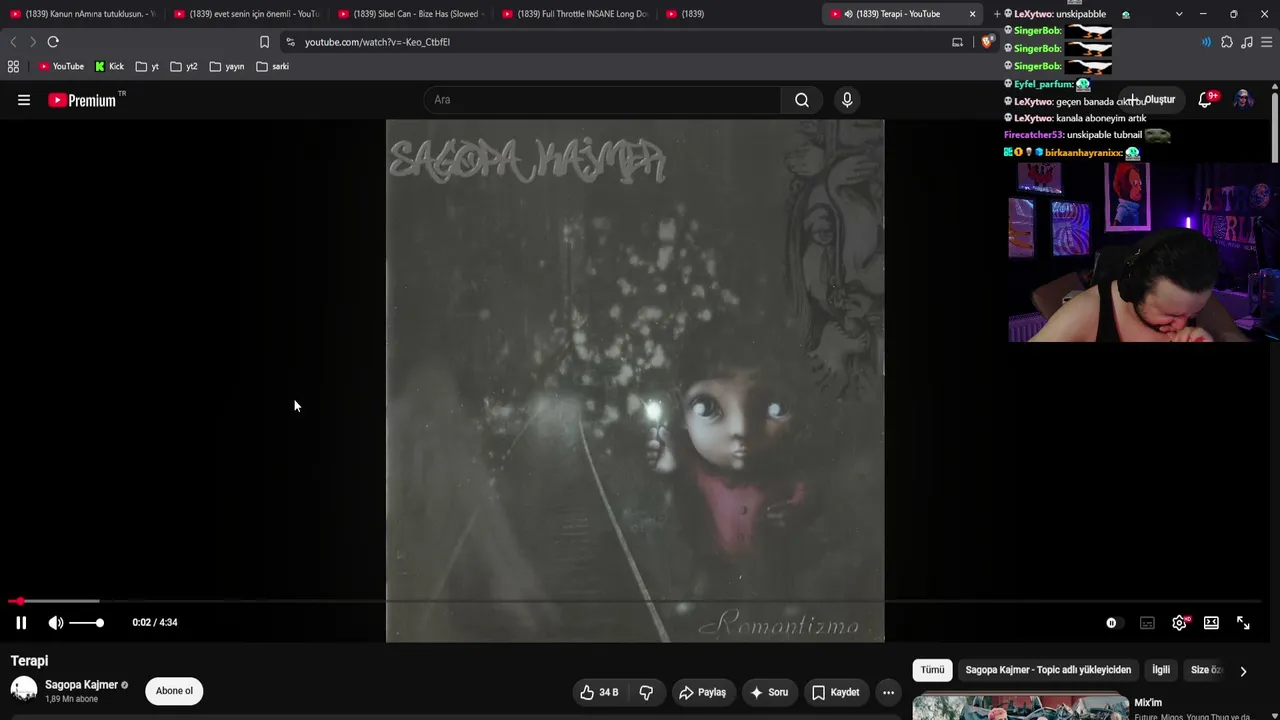Switch the player to theater mode
The height and width of the screenshot is (720, 1280).
pyautogui.click(x=1211, y=623)
